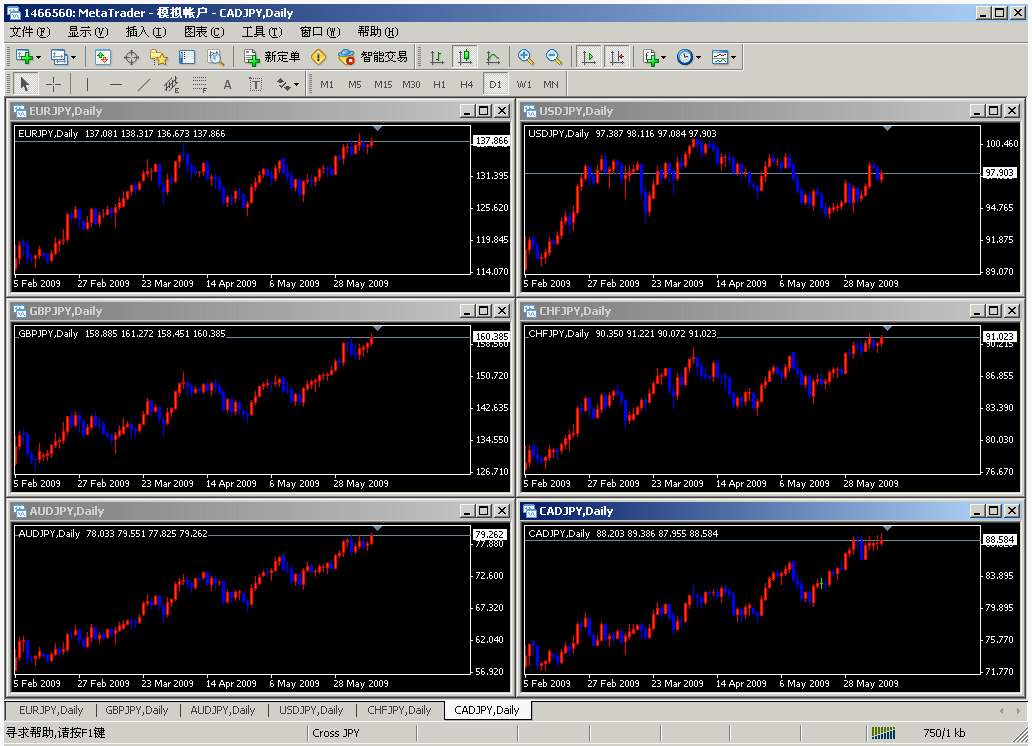This screenshot has height=746, width=1032.
Task: Select the D1 daily timeframe
Action: coord(495,84)
